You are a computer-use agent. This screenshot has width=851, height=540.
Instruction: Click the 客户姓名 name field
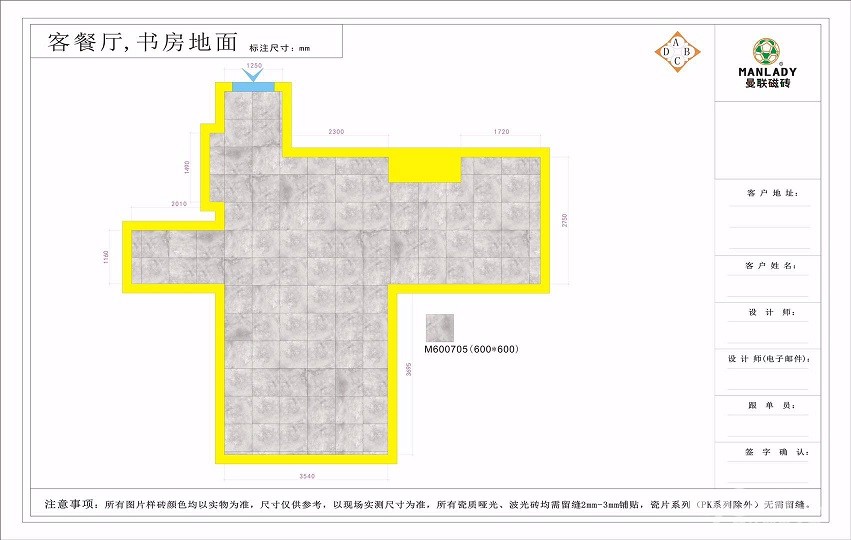pyautogui.click(x=769, y=266)
